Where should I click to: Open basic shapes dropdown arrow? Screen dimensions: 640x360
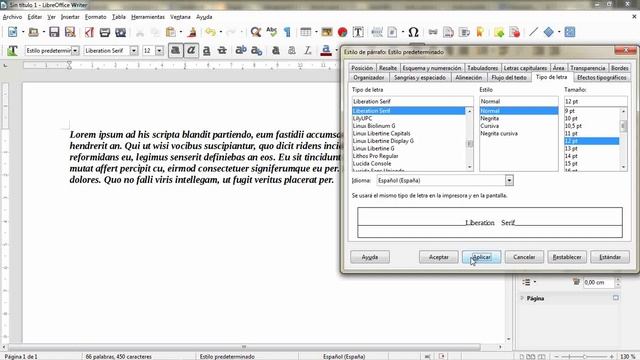pos(559,32)
